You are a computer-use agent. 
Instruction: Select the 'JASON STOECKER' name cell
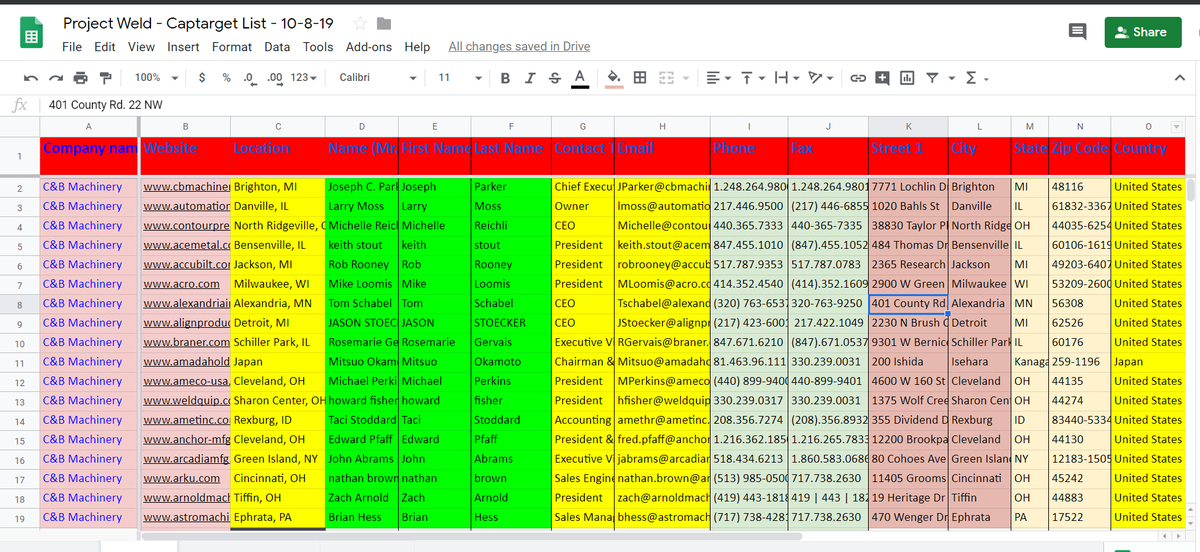362,323
